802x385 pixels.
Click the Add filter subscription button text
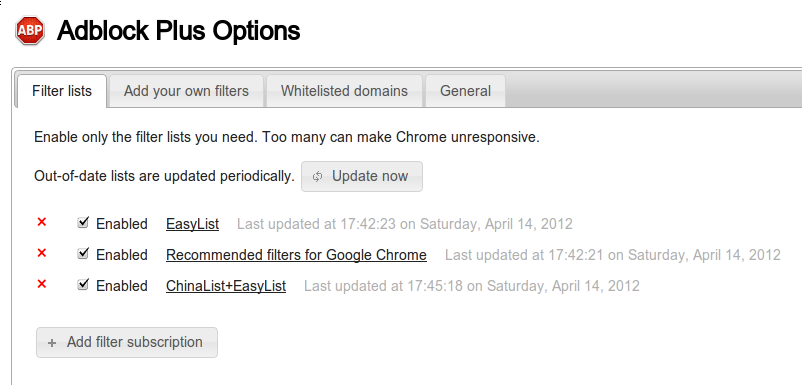coord(135,342)
